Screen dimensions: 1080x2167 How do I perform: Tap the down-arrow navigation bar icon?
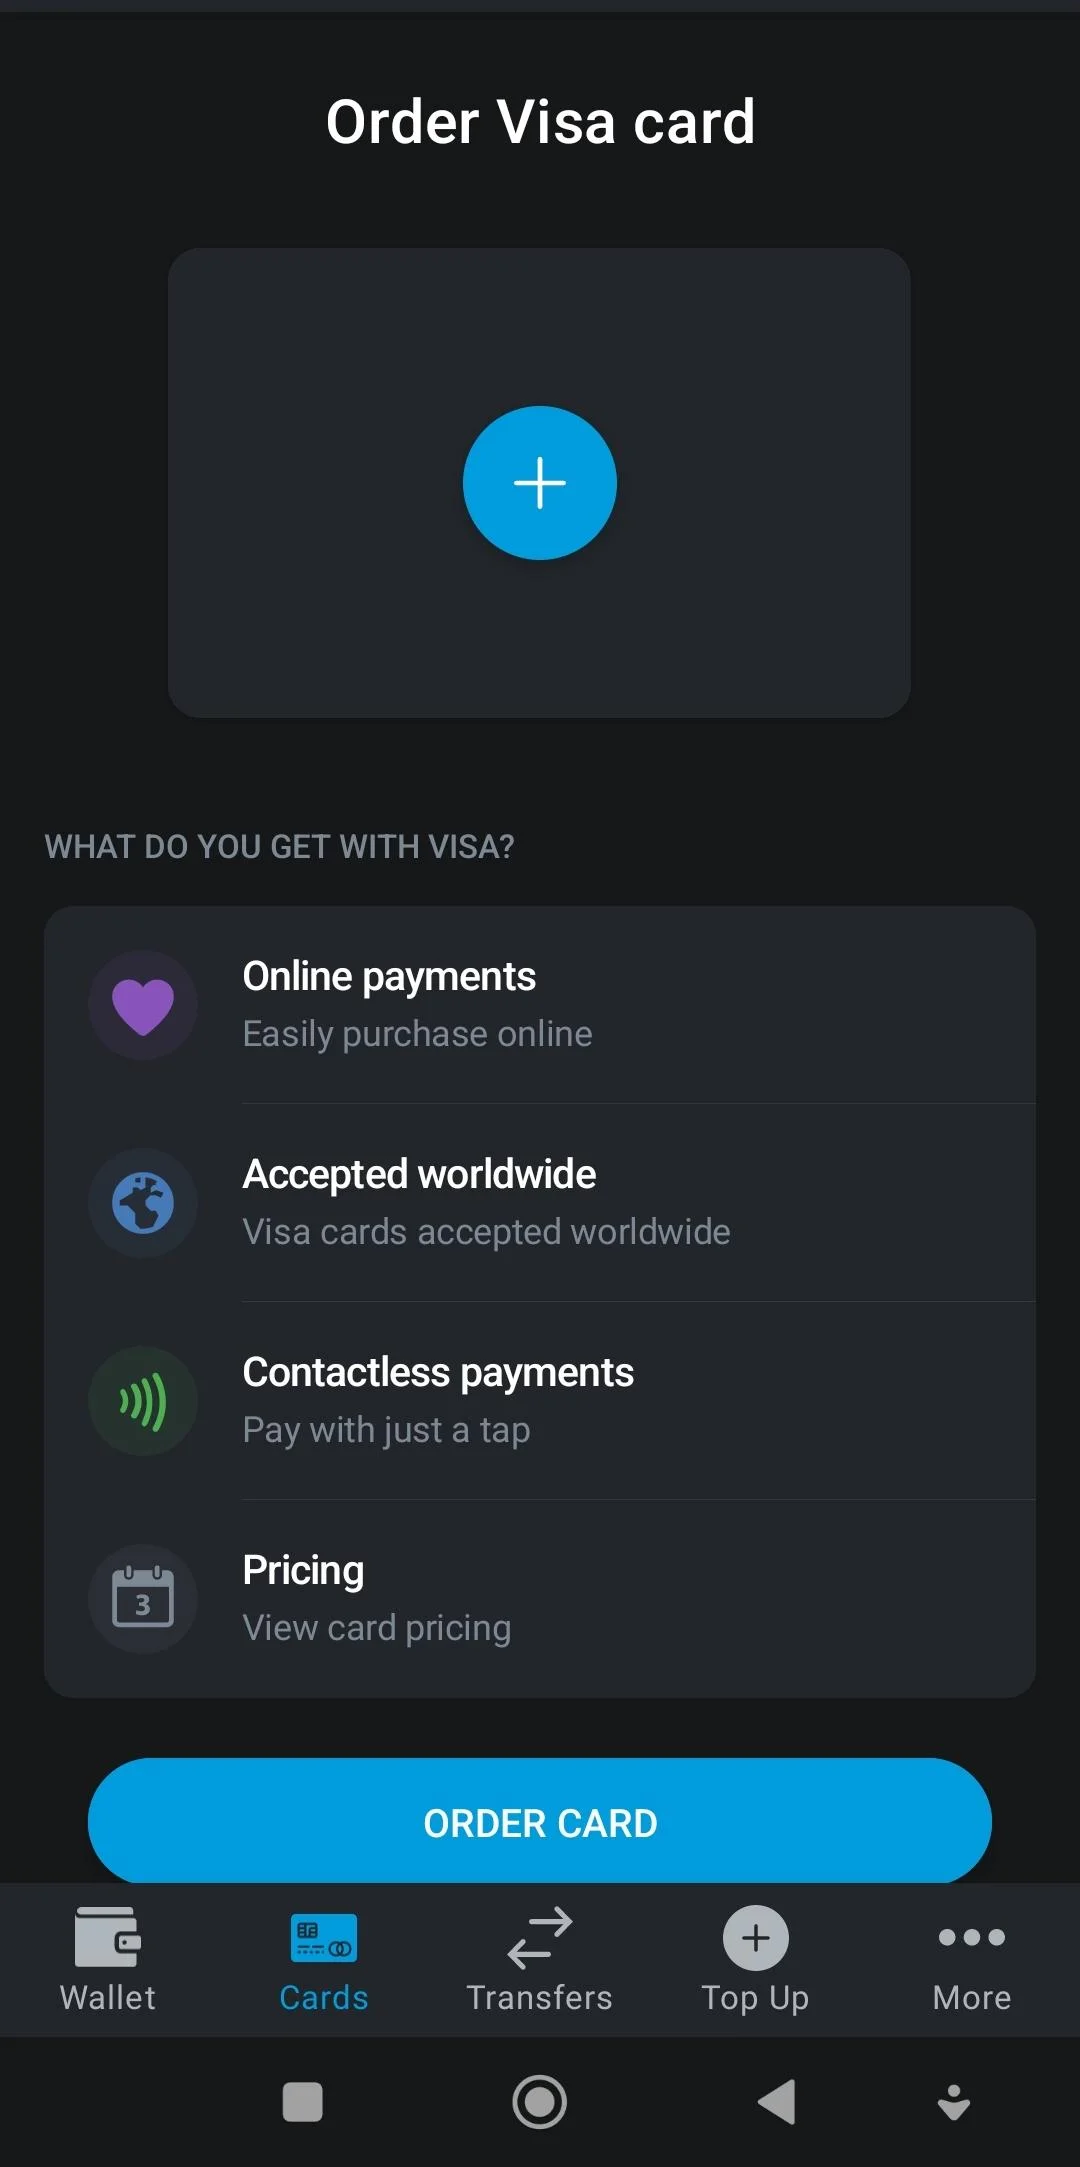(x=954, y=2102)
